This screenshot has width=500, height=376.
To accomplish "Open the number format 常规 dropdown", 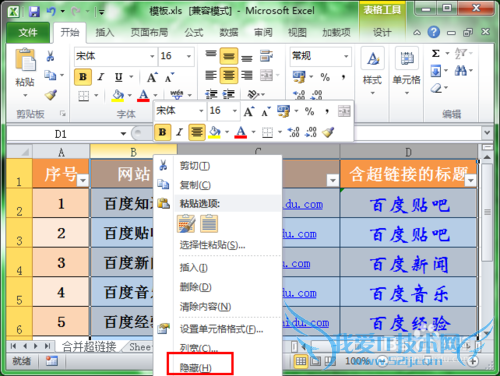I will (x=346, y=56).
